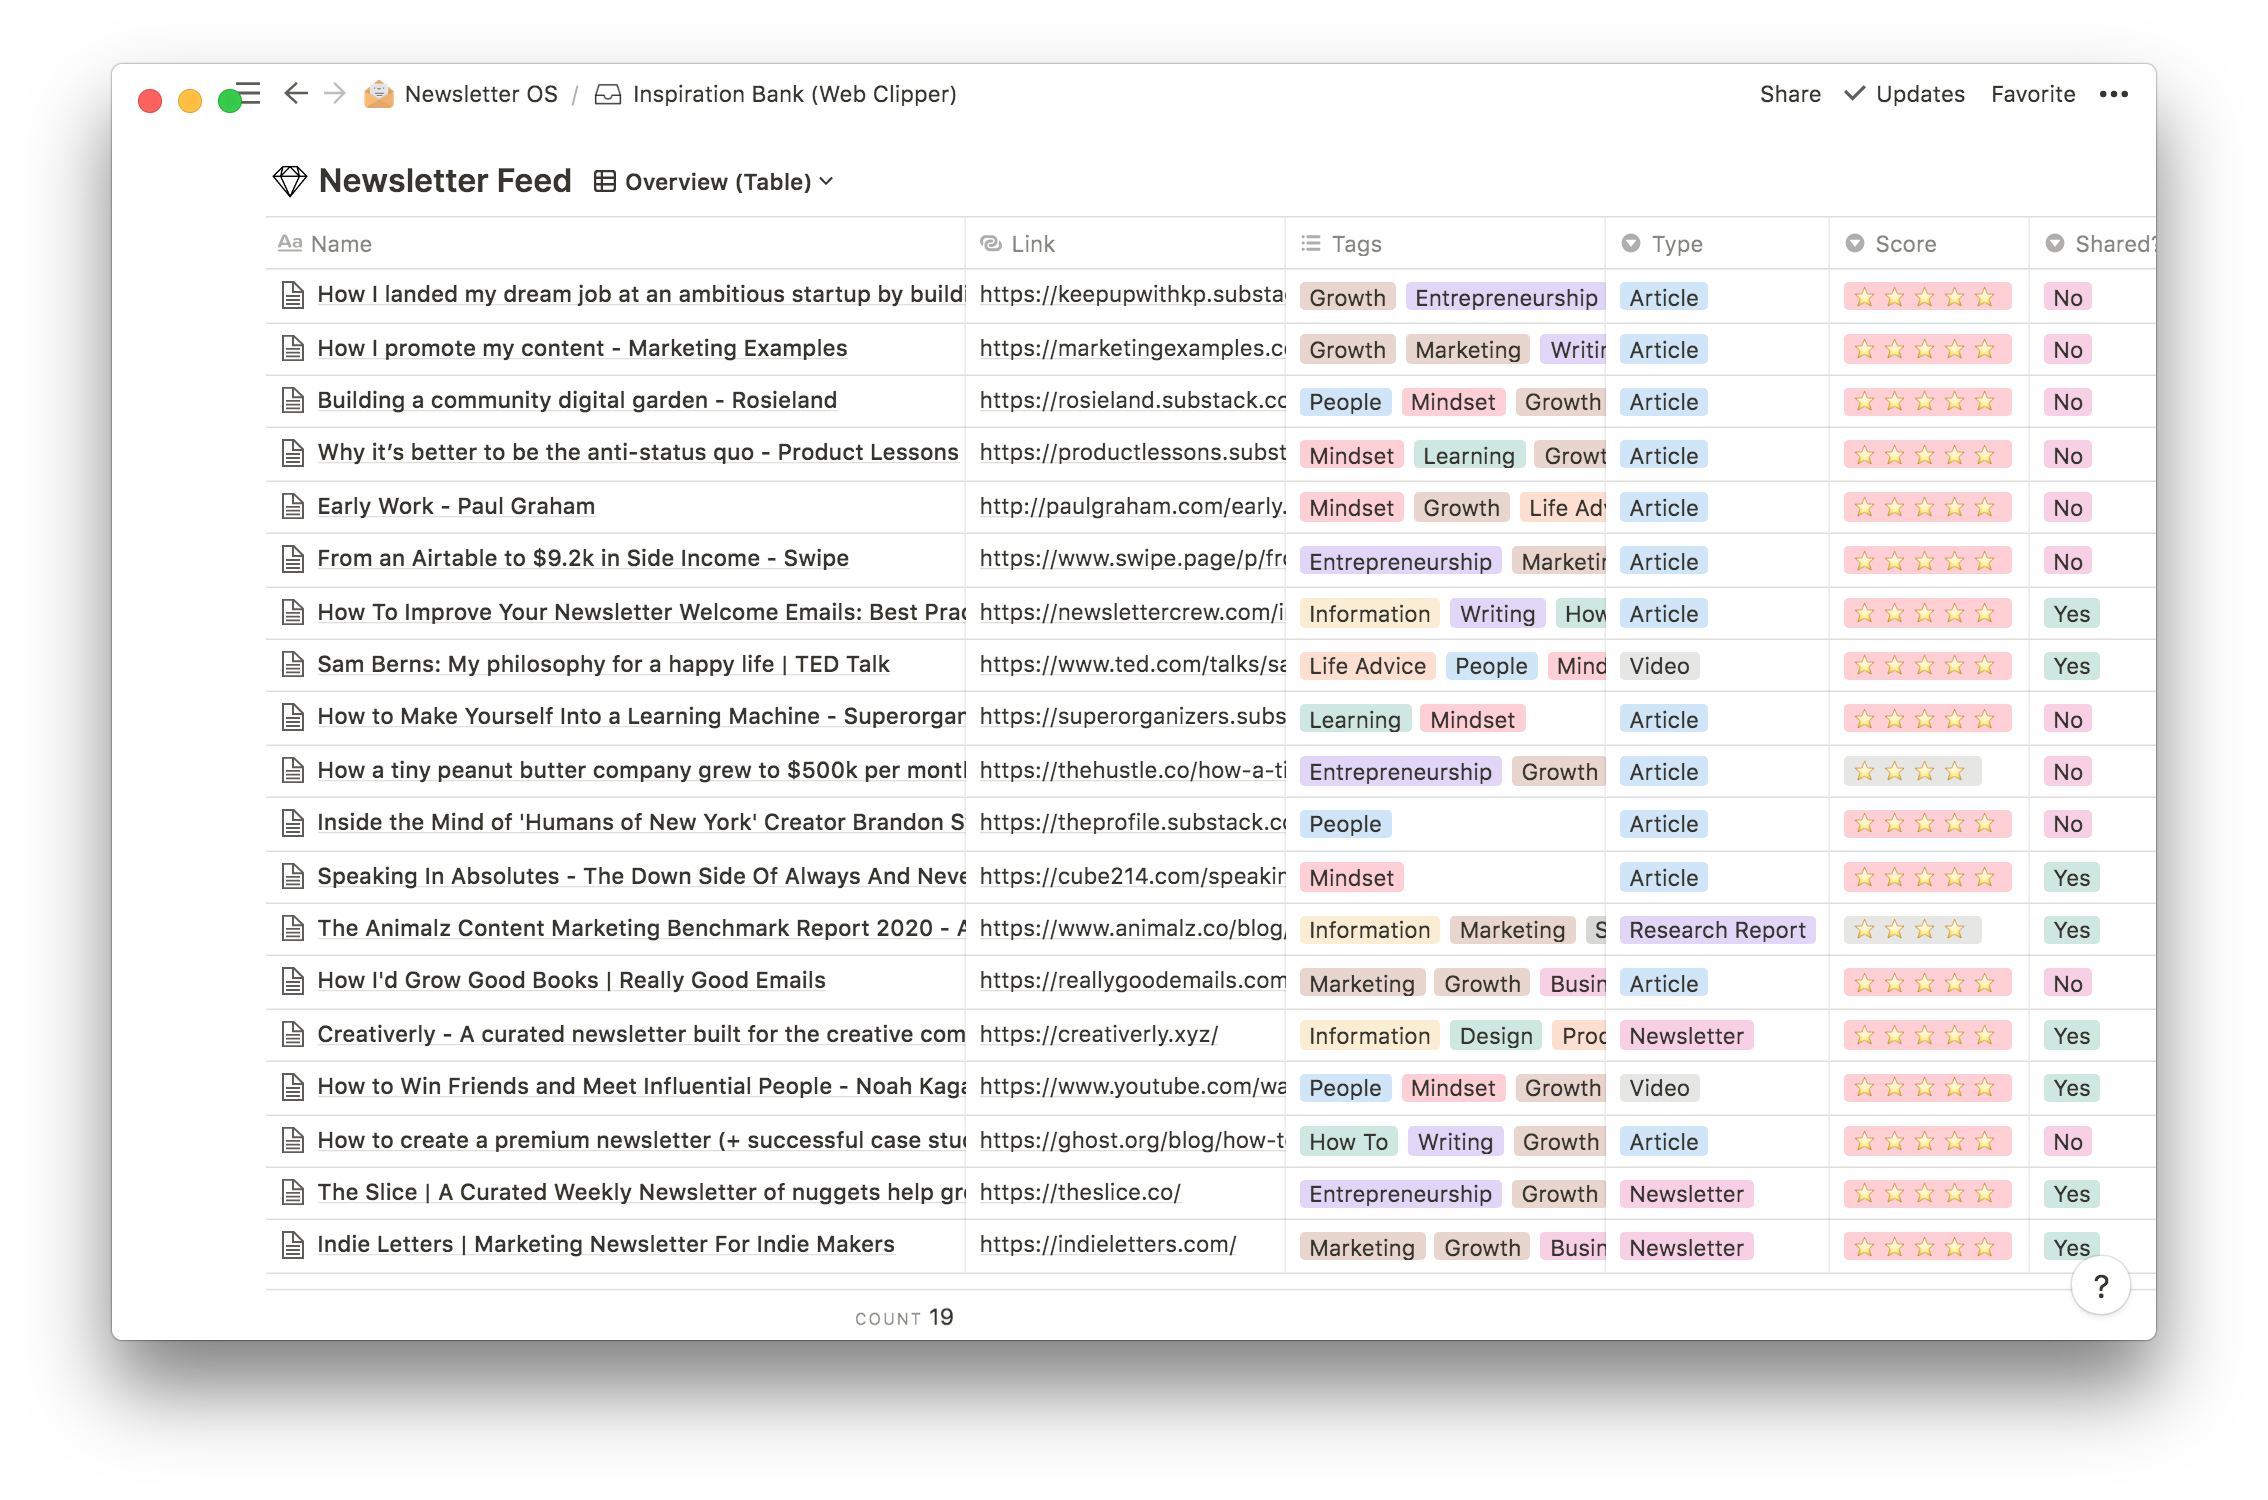Open Why it's better to be anti-status quo page
The image size is (2268, 1500).
coord(638,452)
